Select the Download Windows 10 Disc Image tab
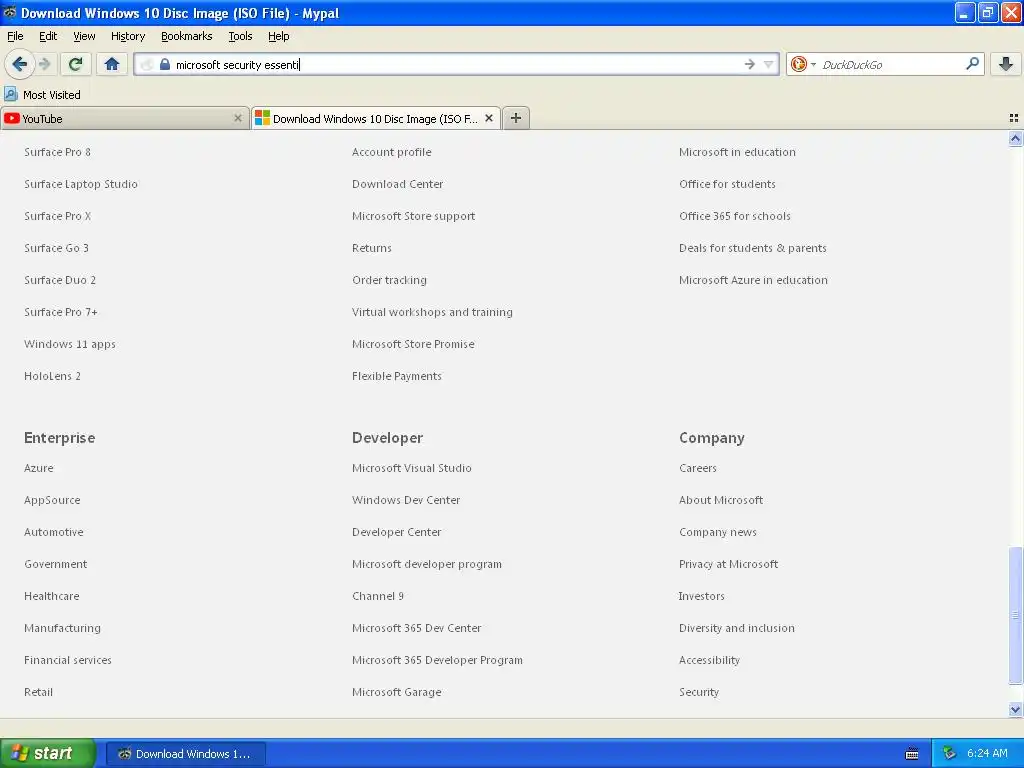This screenshot has height=768, width=1024. 376,118
